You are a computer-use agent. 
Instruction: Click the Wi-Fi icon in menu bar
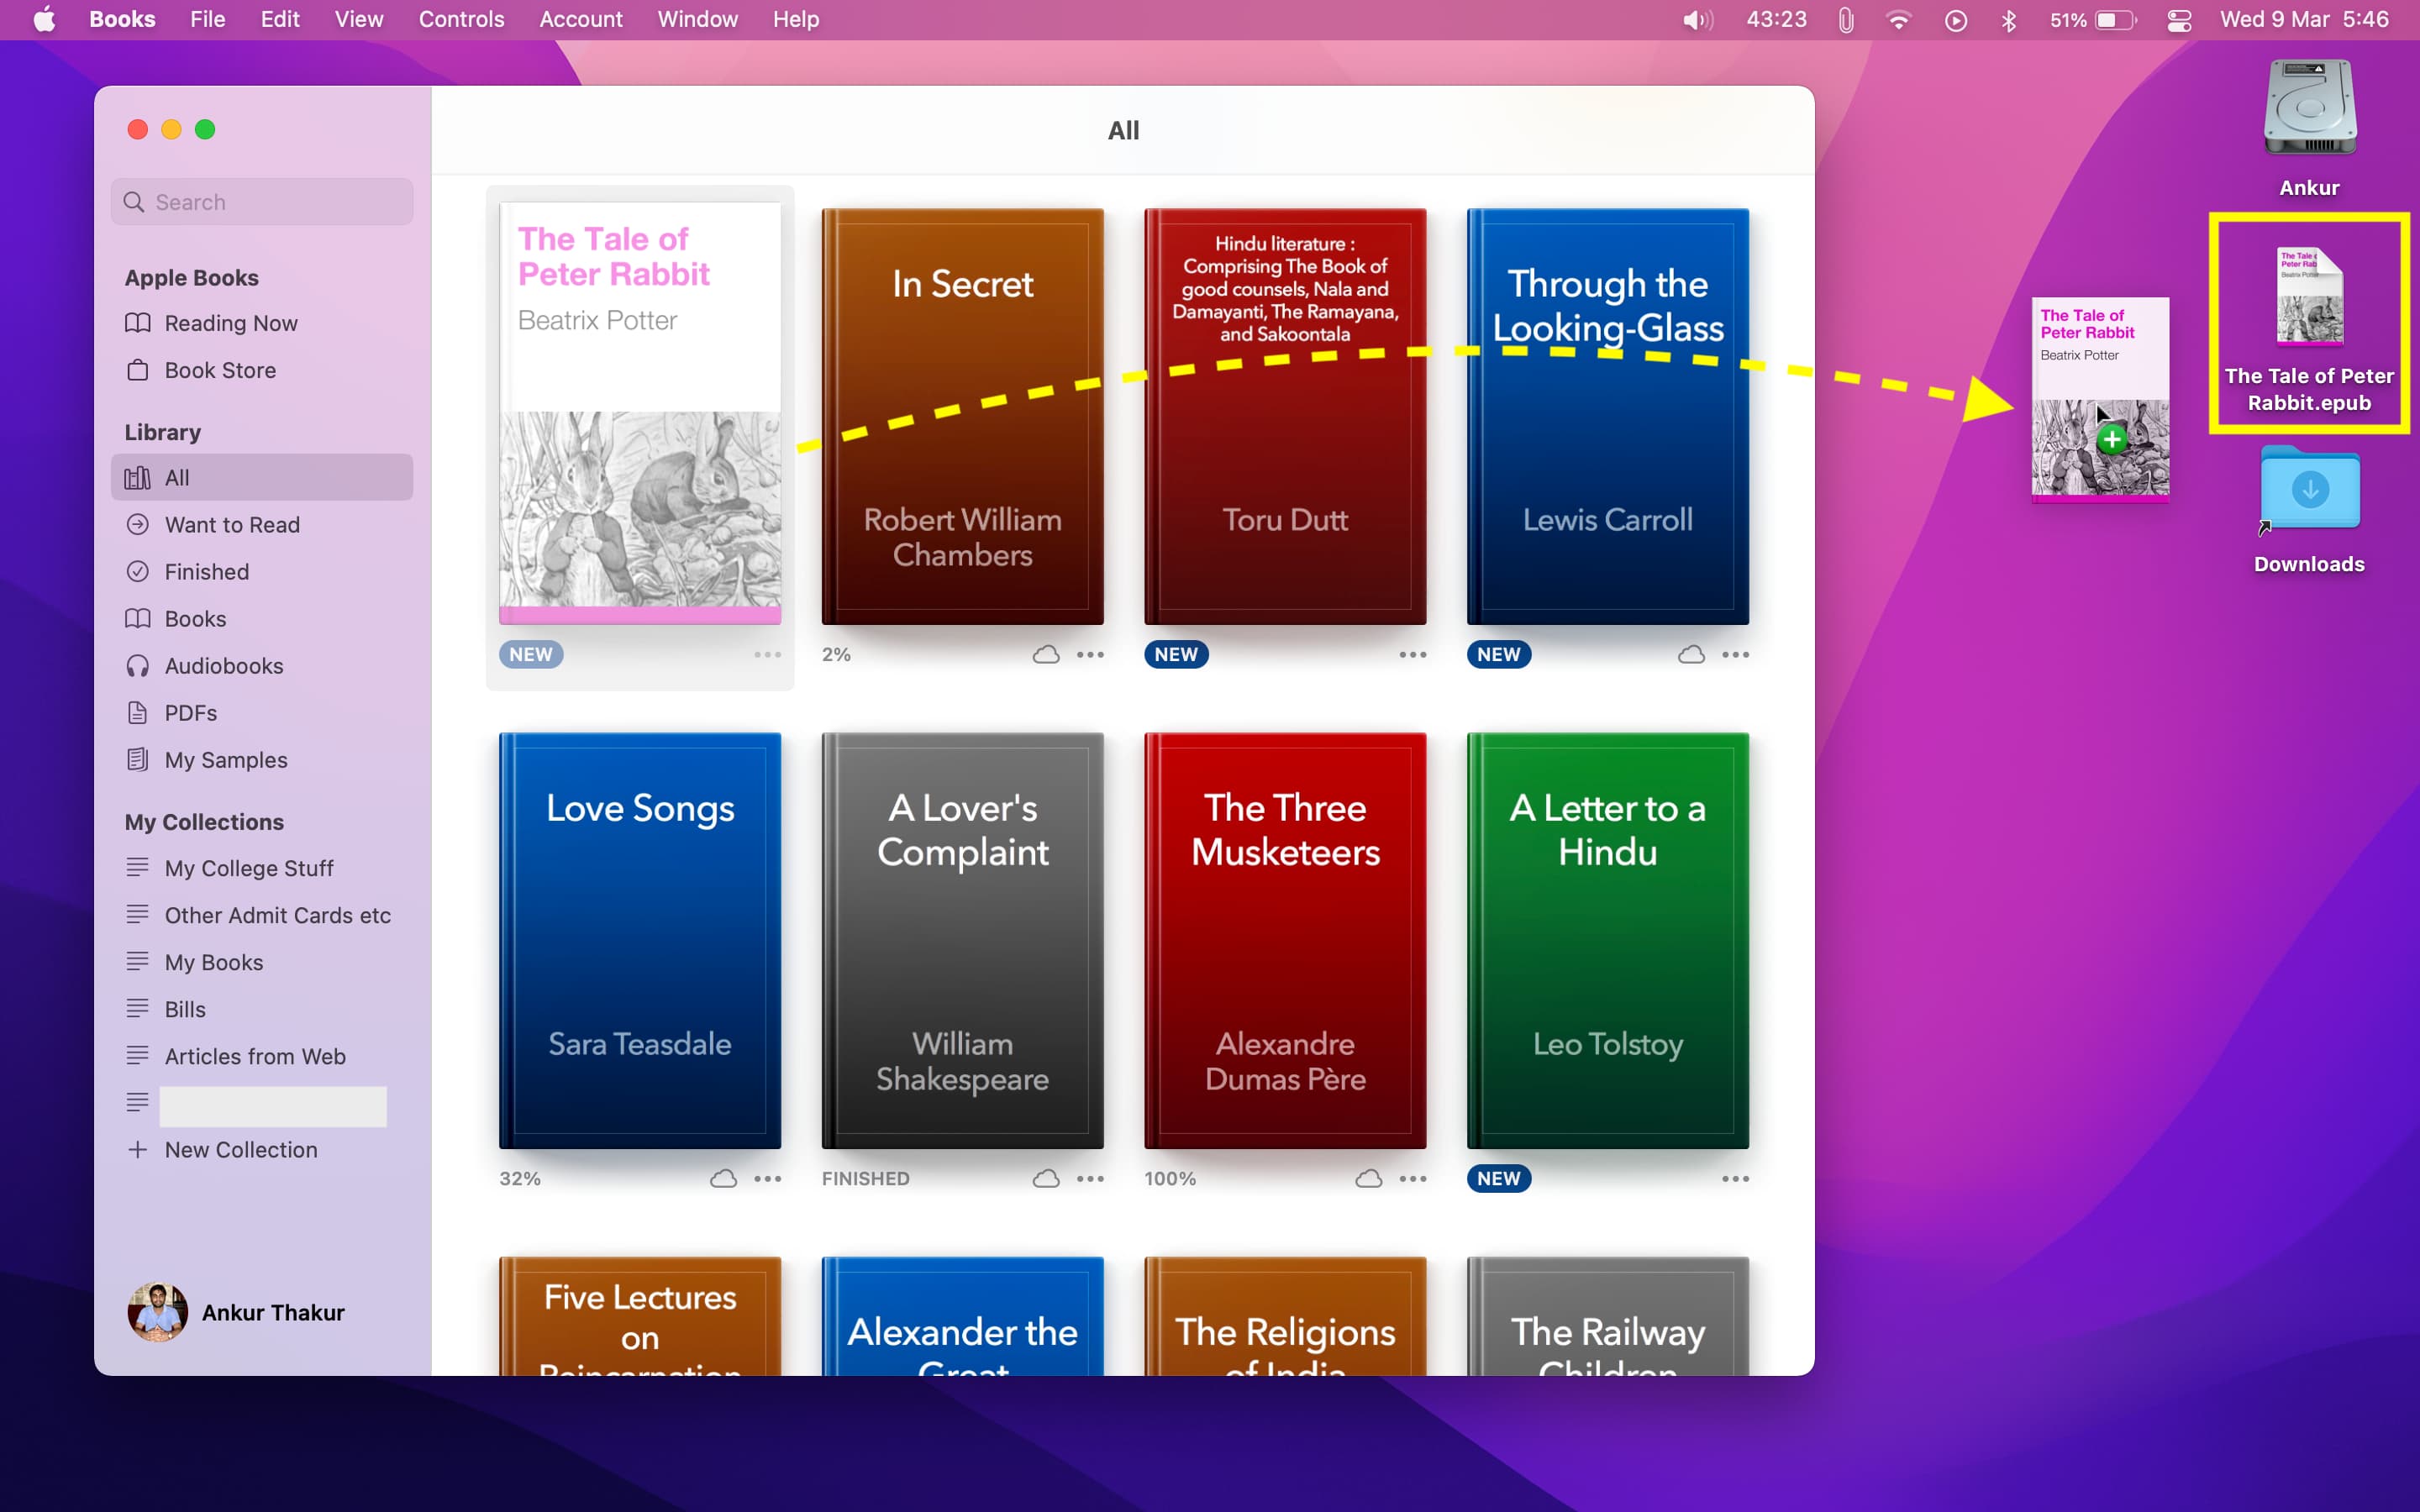[x=1898, y=20]
